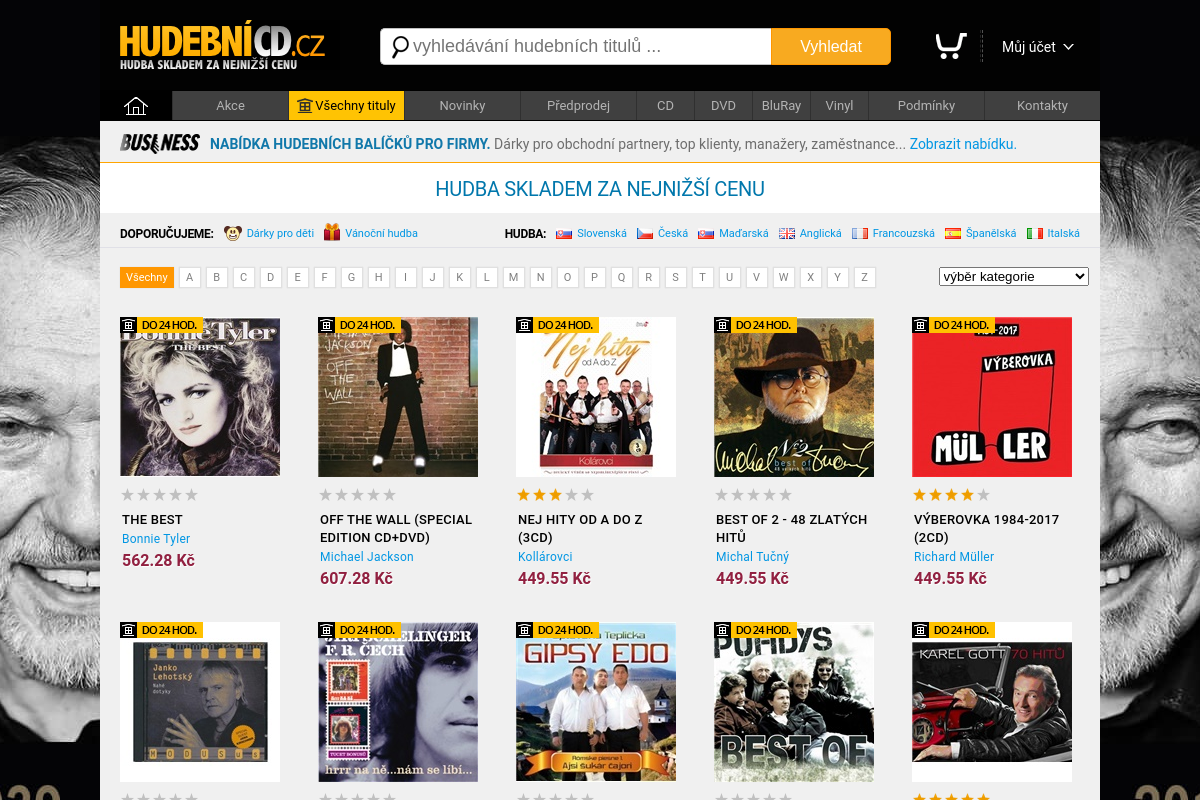The width and height of the screenshot is (1200, 800).
Task: Click the HudebniCD.cz logo
Action: [222, 47]
